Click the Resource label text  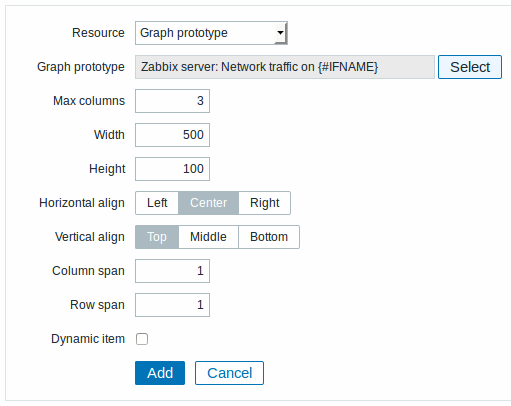coord(98,33)
